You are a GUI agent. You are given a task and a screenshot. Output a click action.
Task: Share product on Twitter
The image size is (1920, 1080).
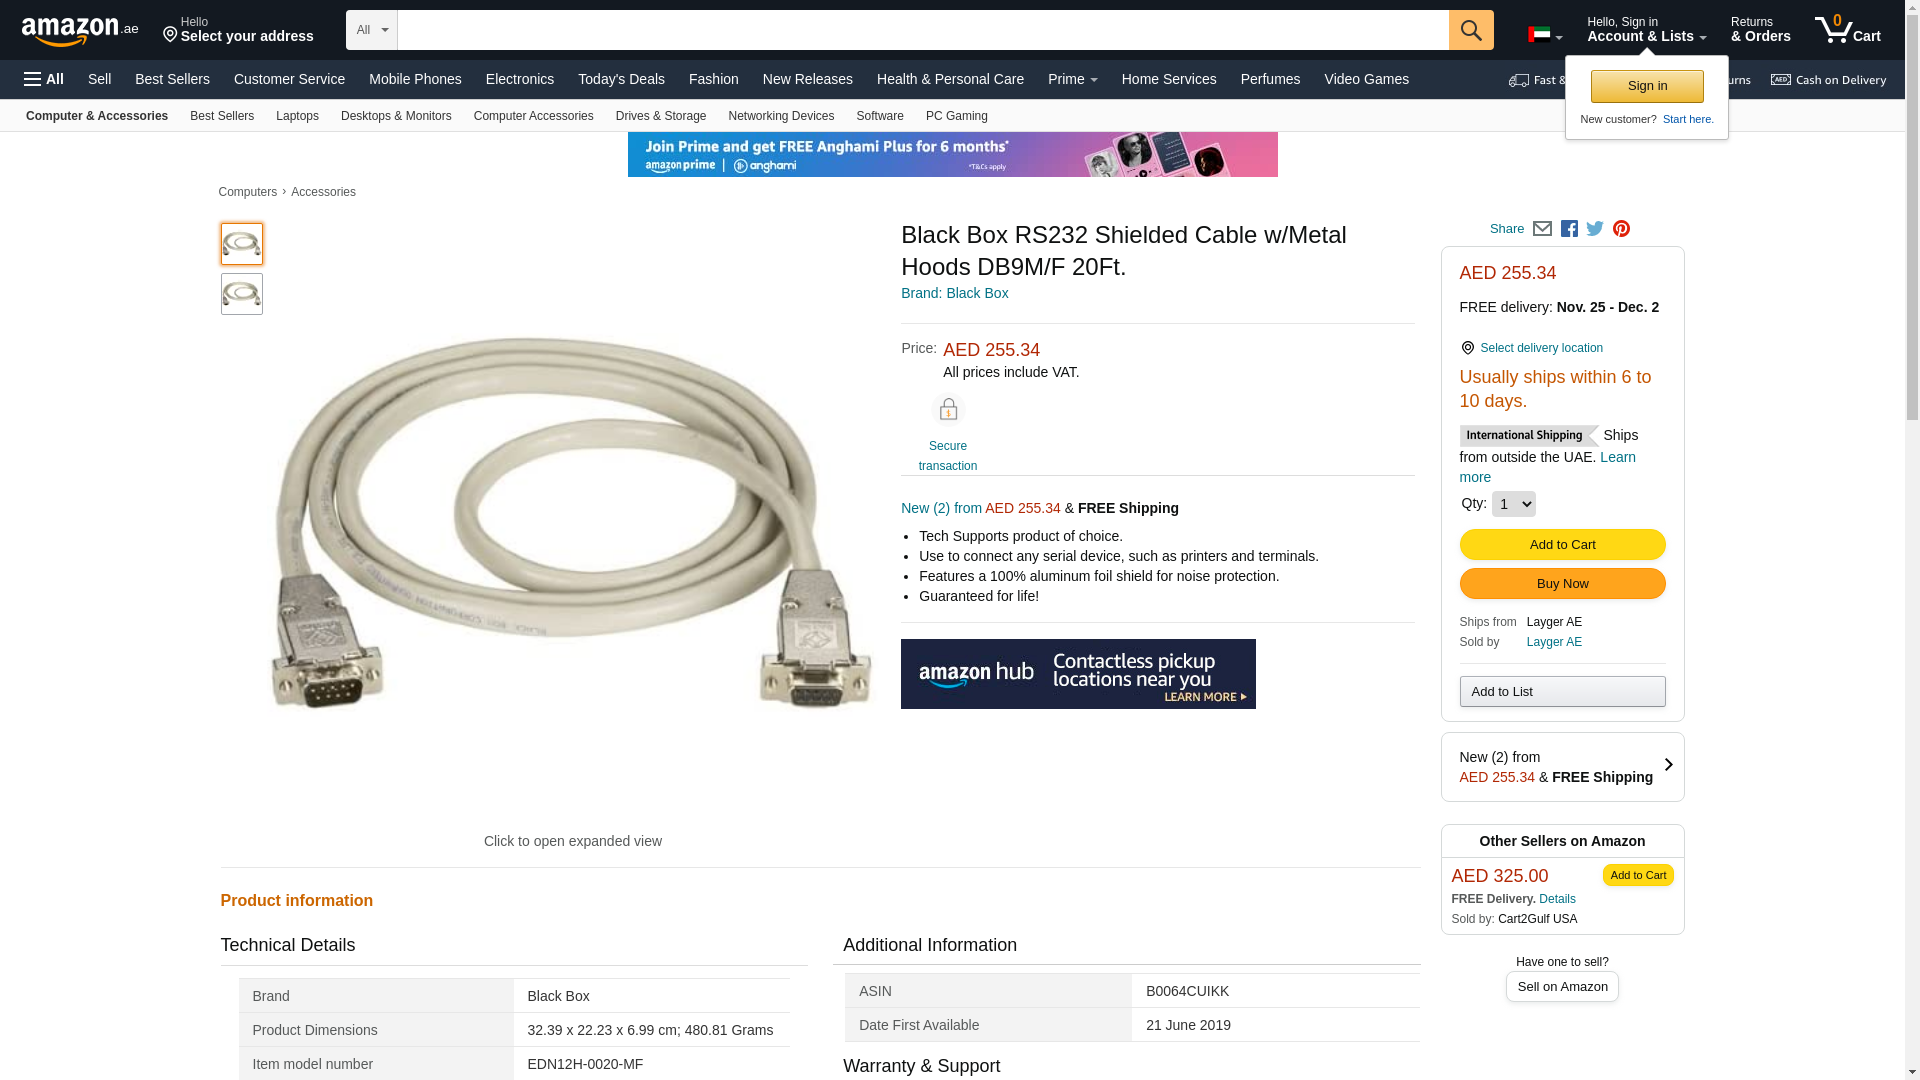(x=1595, y=229)
